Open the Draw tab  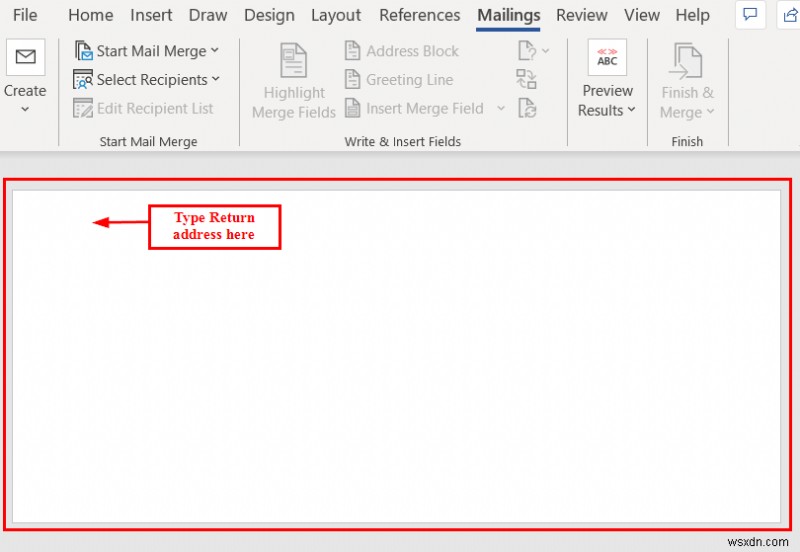(x=208, y=15)
